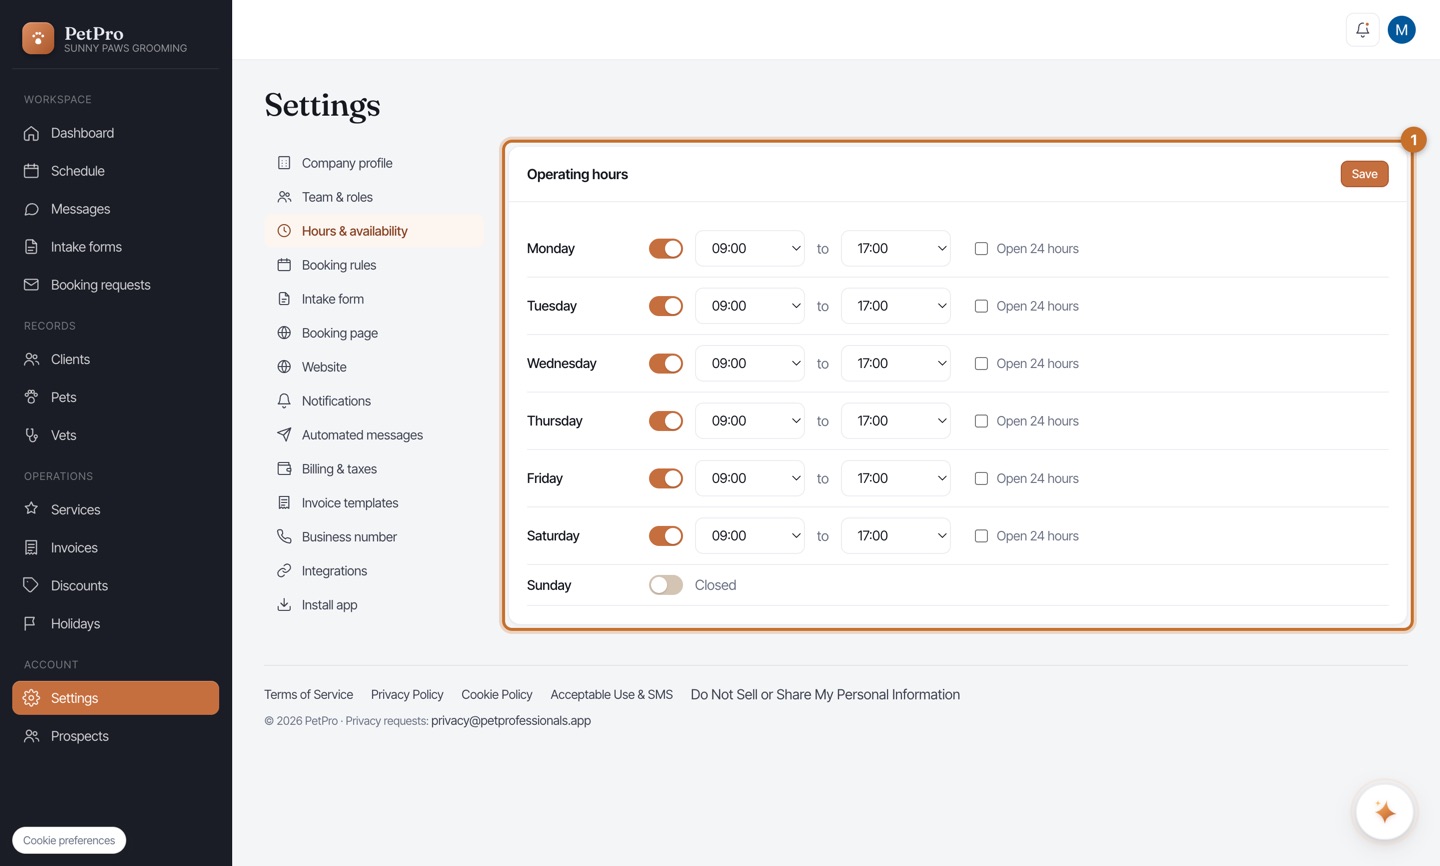Check Open 24 hours for Wednesday
Image resolution: width=1440 pixels, height=866 pixels.
(x=981, y=363)
